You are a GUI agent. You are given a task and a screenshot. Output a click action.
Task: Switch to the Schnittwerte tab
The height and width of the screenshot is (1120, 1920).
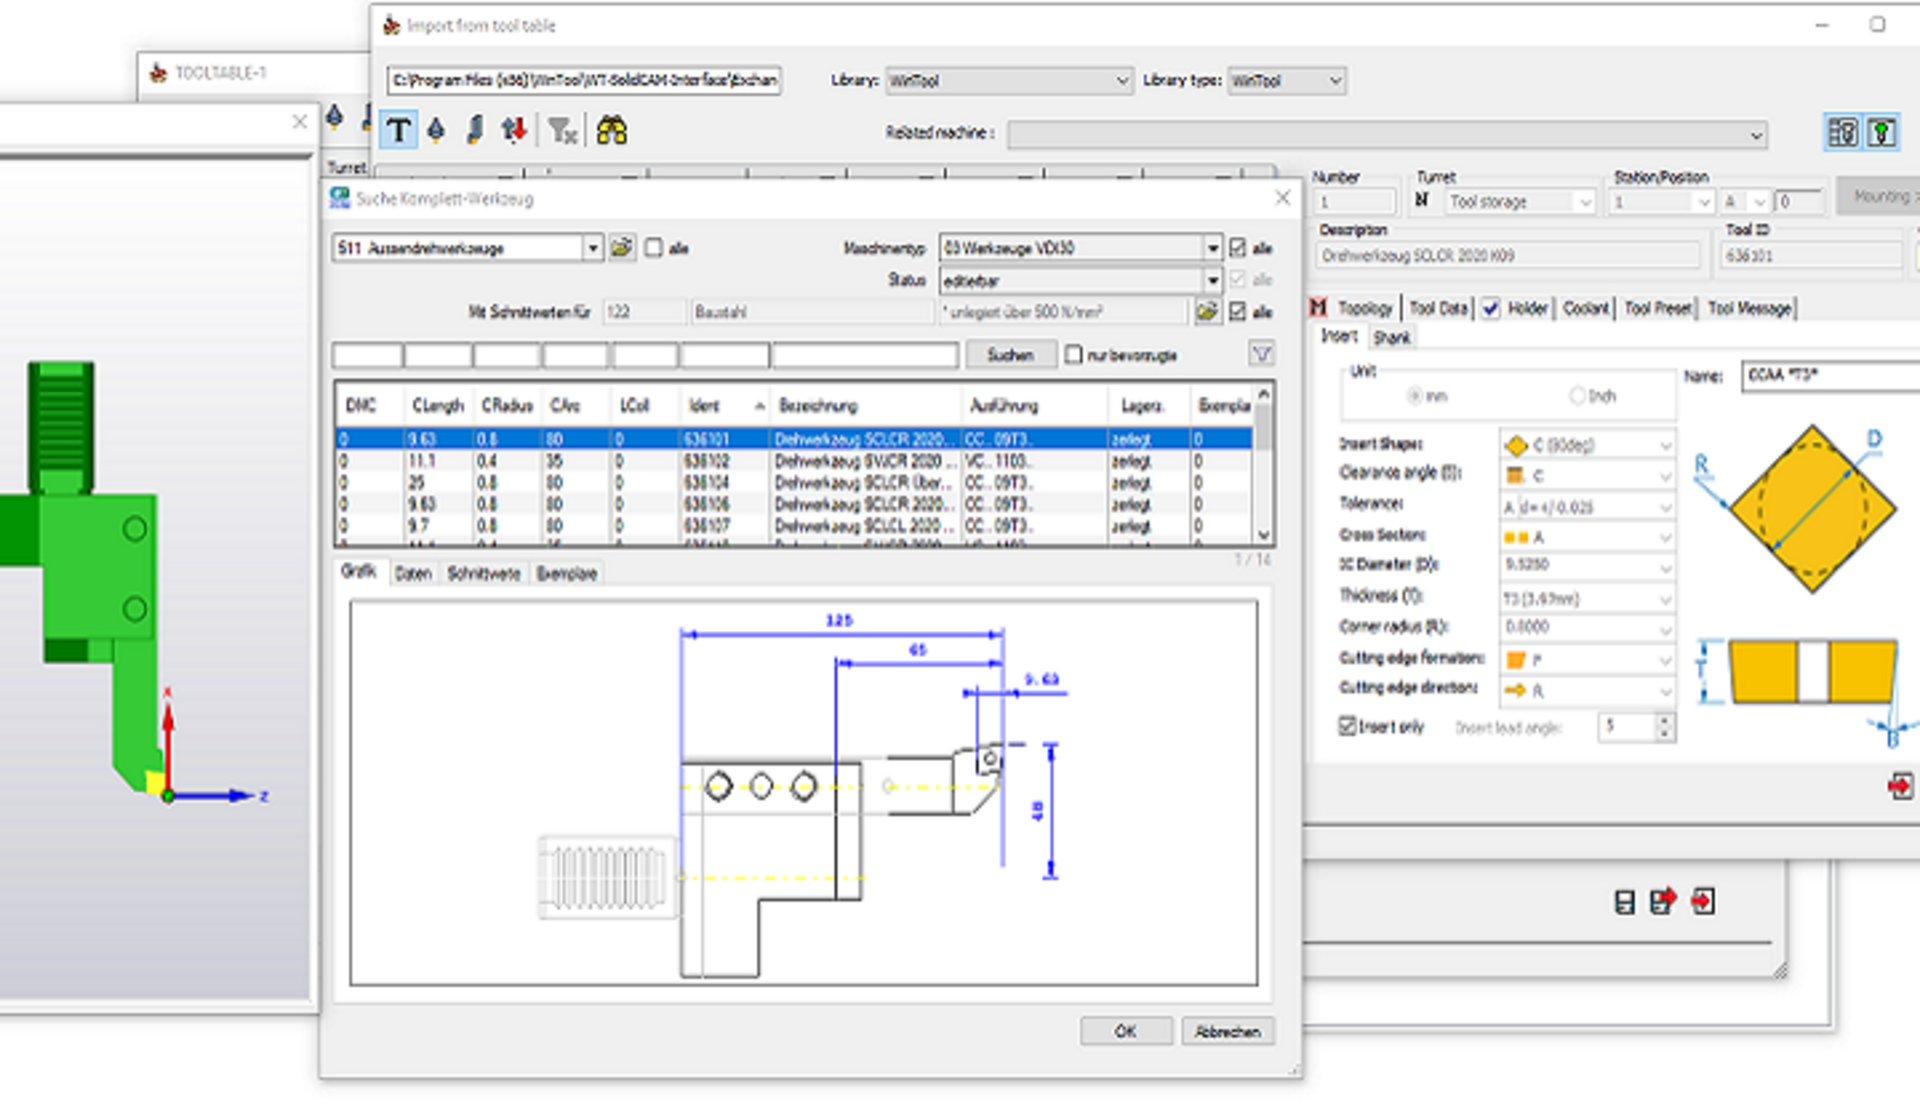pyautogui.click(x=483, y=574)
